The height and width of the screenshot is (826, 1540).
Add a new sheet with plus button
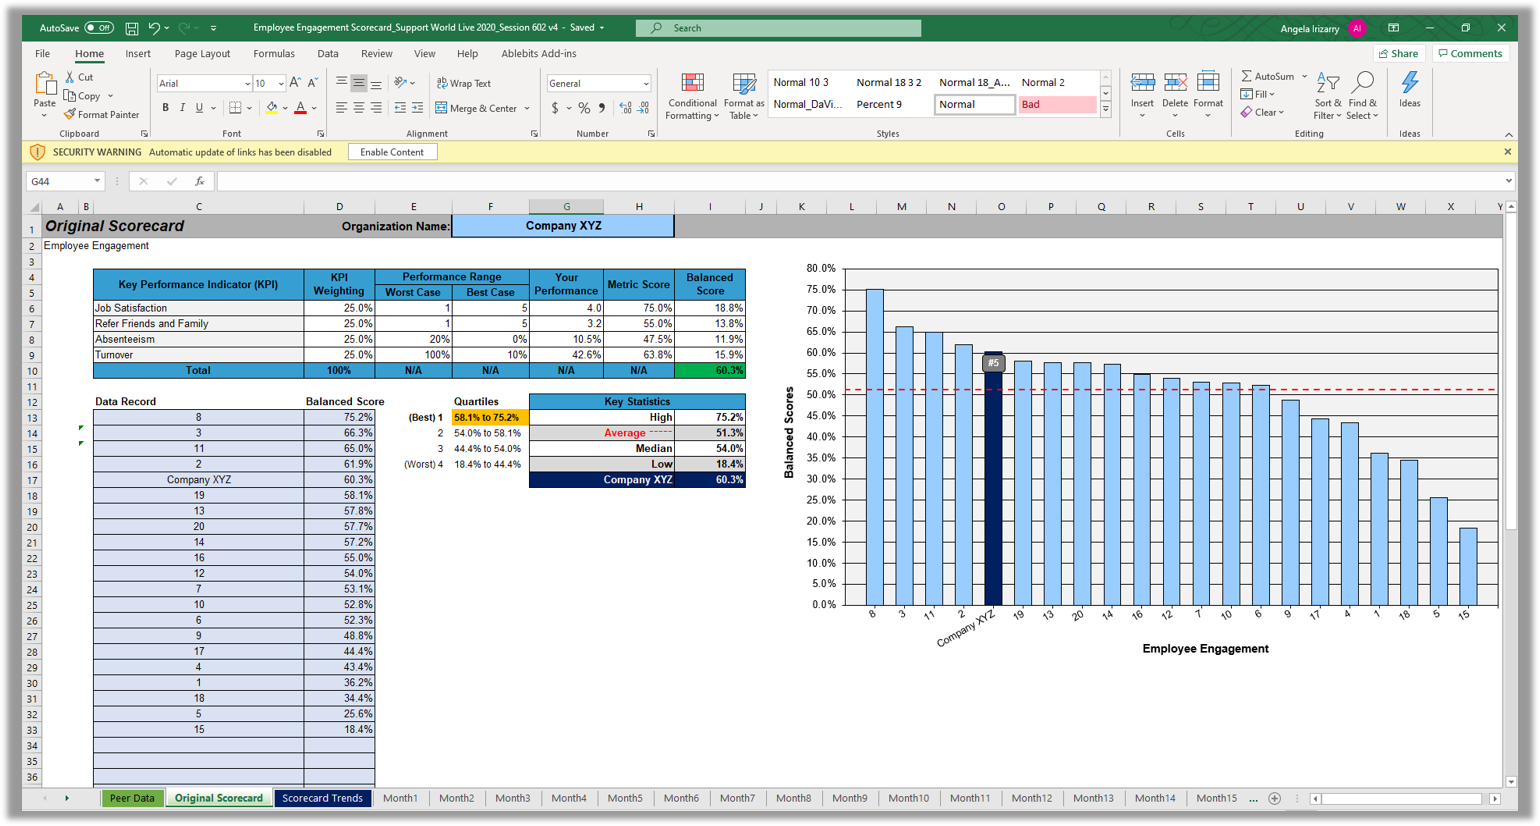click(1274, 798)
